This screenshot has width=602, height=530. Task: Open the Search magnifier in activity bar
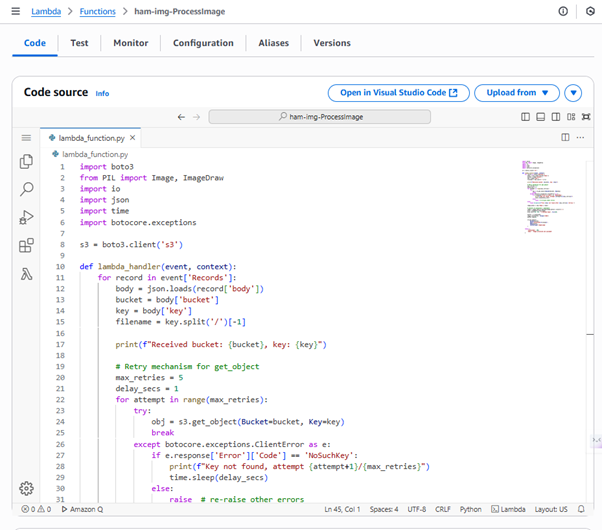pyautogui.click(x=26, y=189)
